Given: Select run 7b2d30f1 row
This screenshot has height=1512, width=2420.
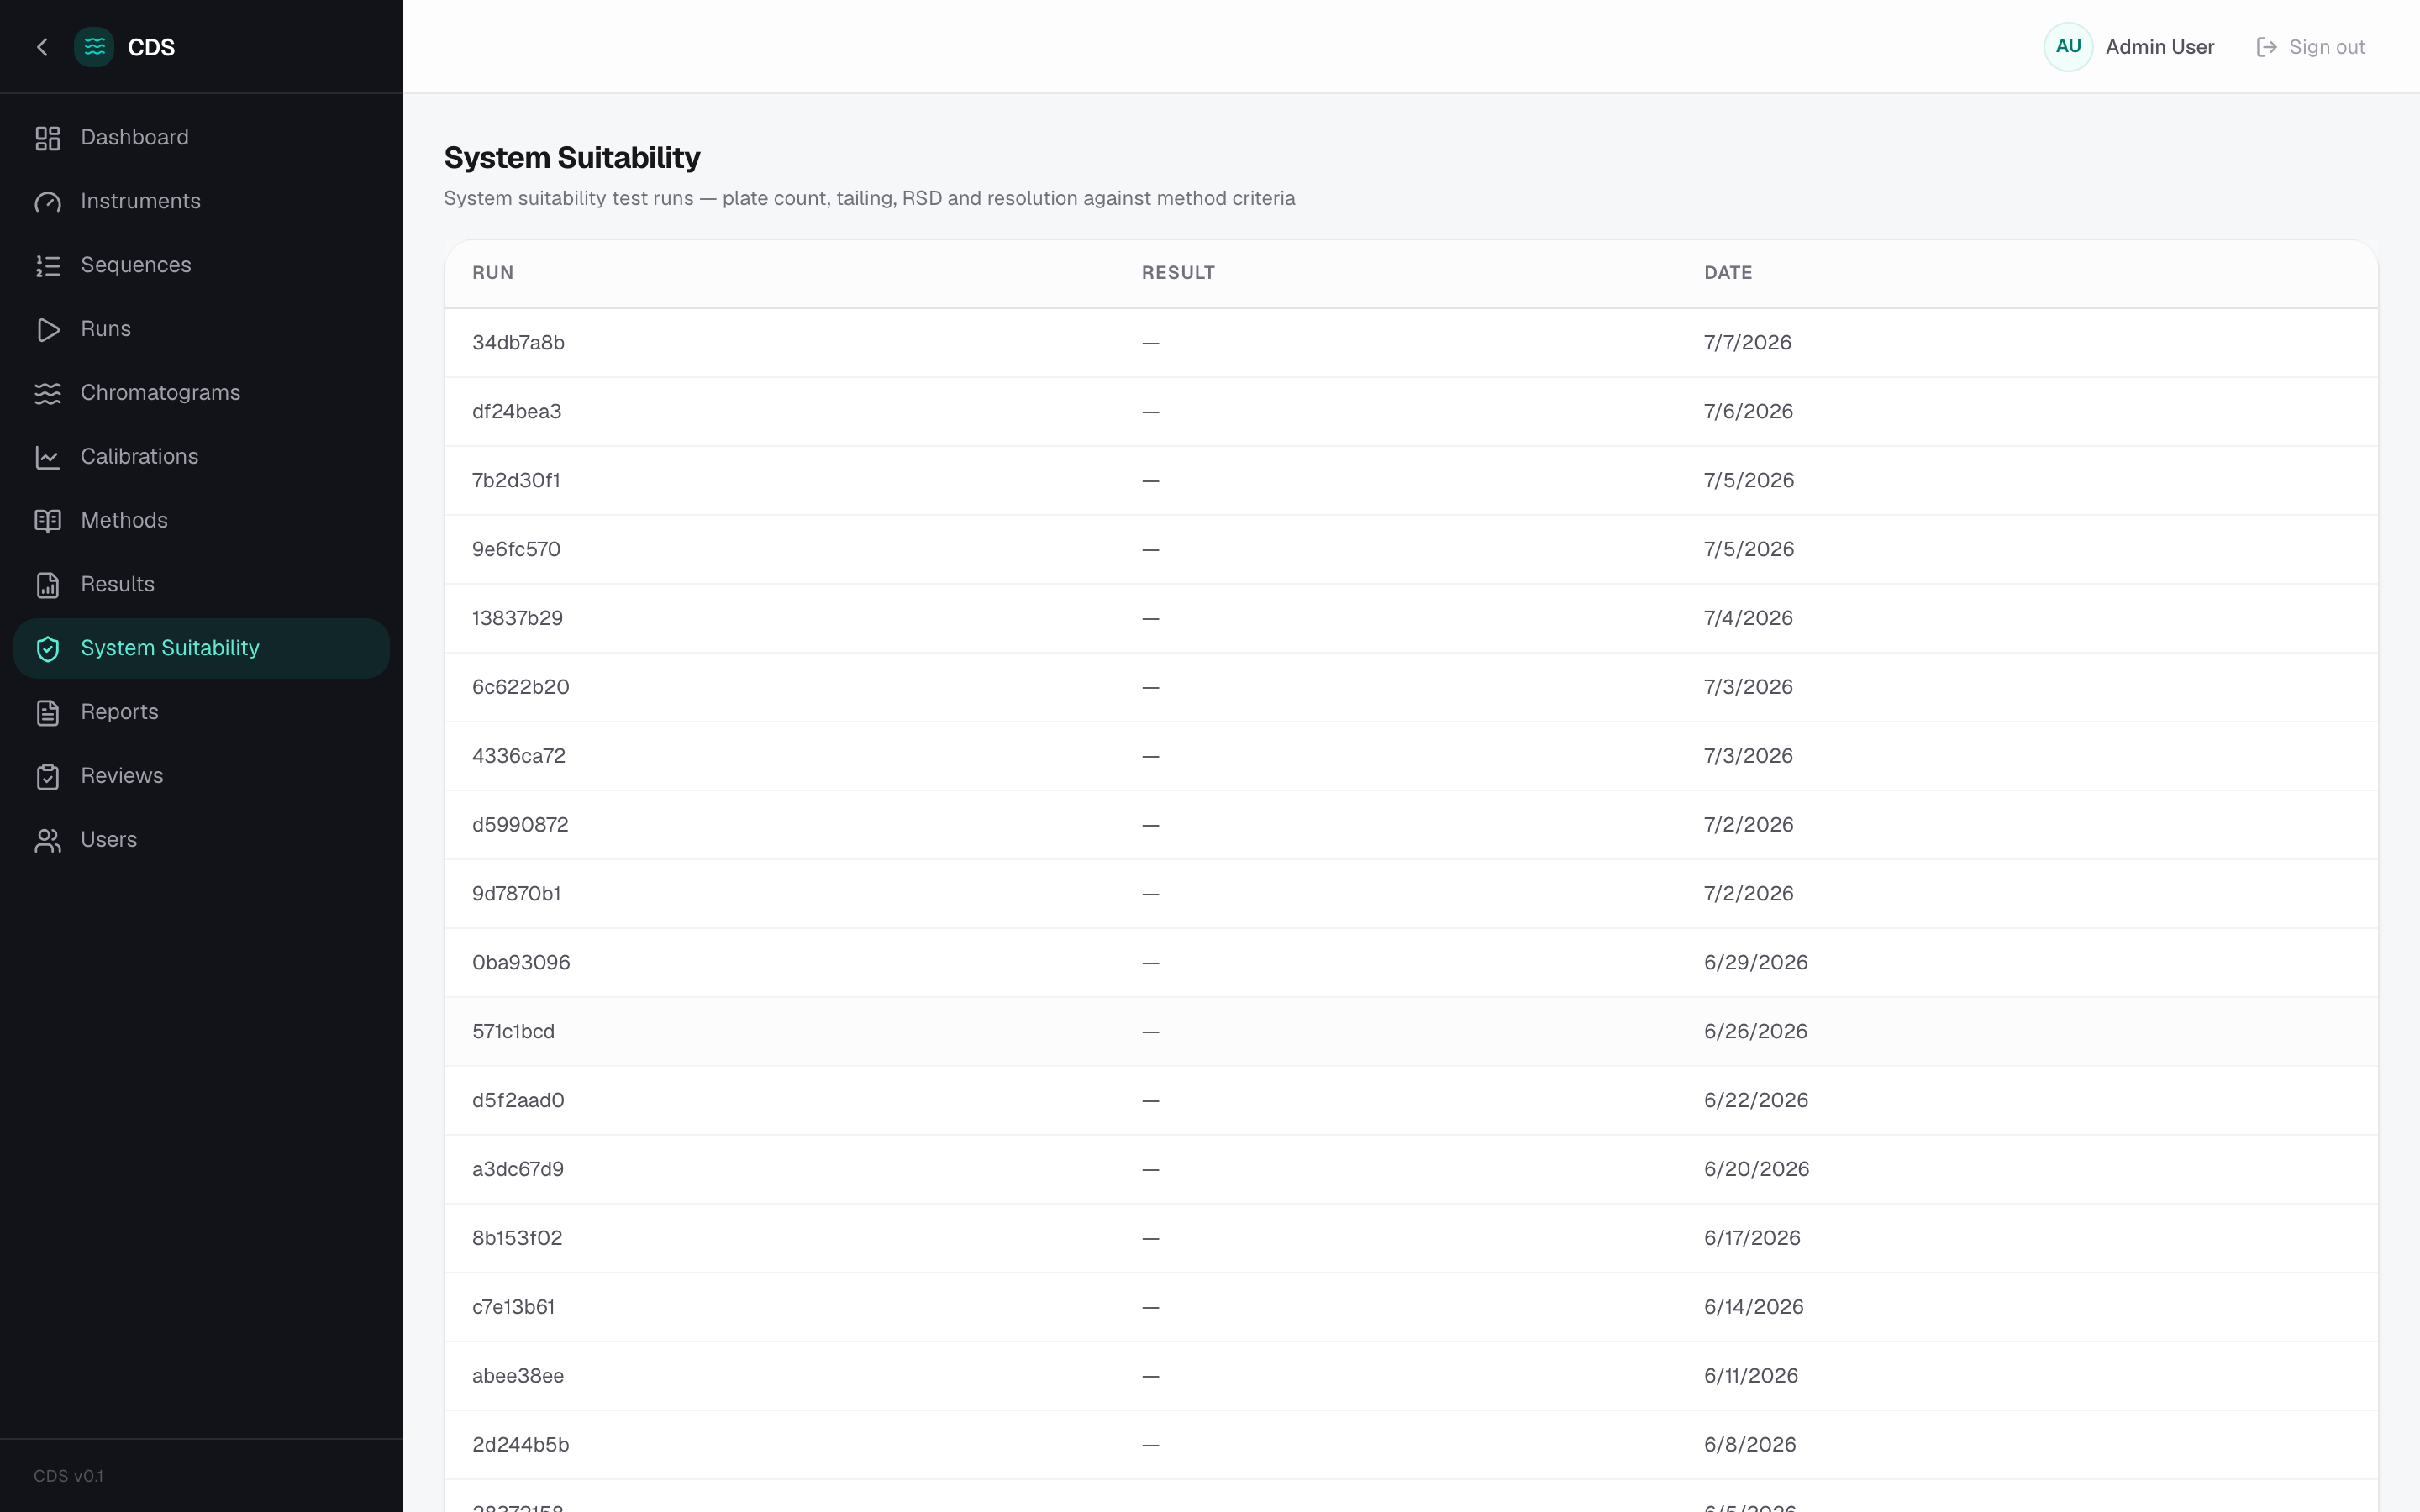Looking at the screenshot, I should tap(1411, 481).
